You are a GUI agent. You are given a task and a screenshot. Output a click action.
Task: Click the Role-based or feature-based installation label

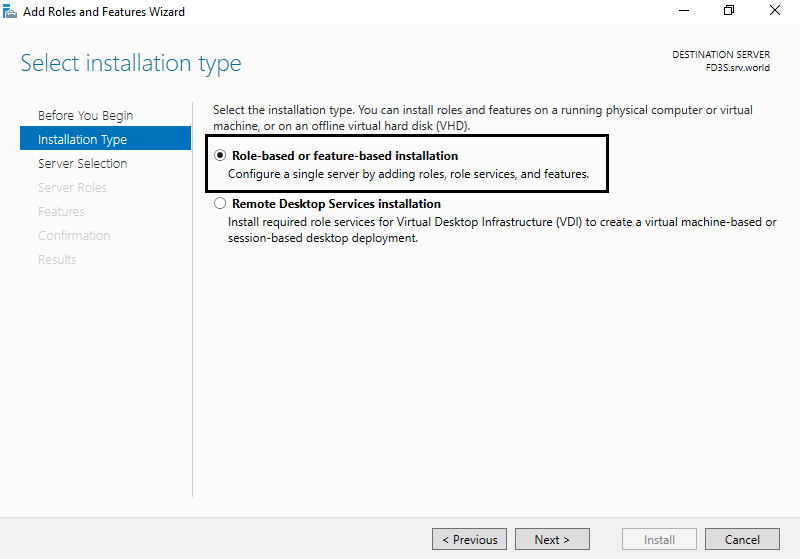(x=345, y=156)
